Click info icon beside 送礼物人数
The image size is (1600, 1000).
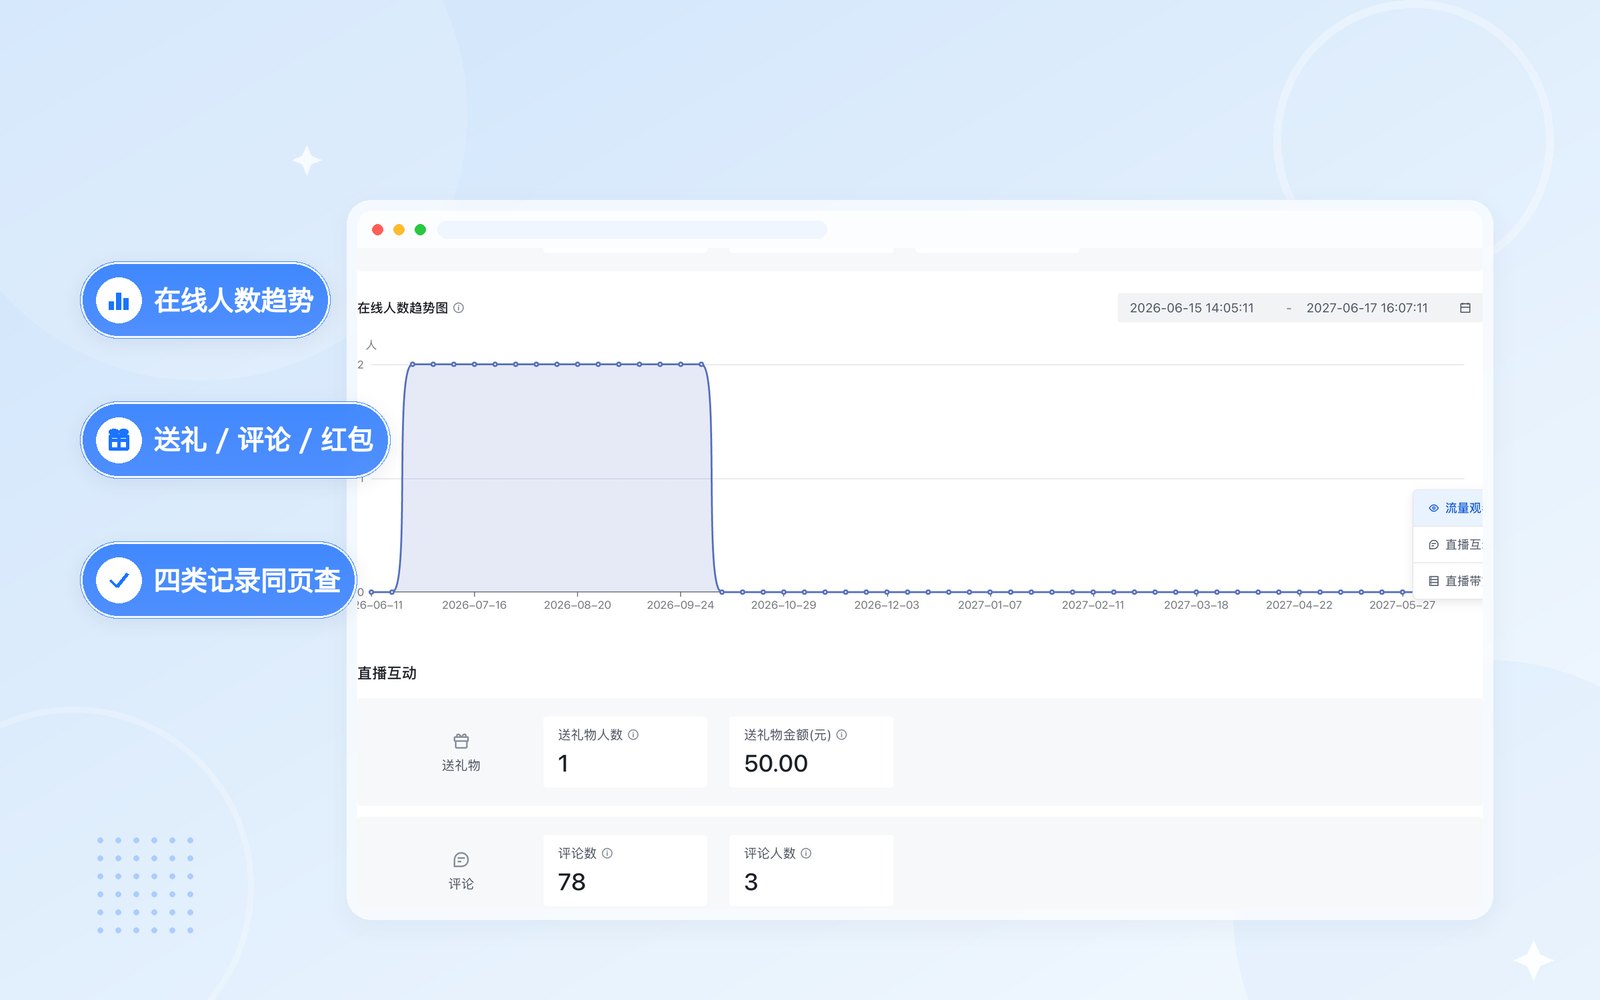click(633, 735)
